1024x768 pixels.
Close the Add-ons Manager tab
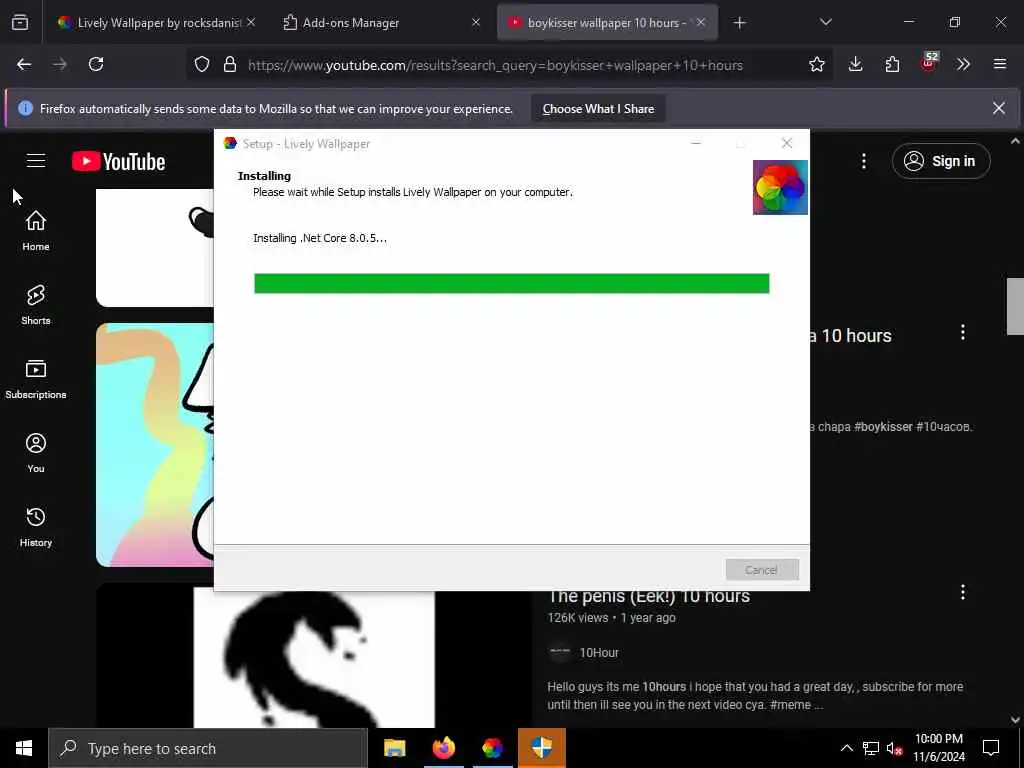[x=476, y=22]
